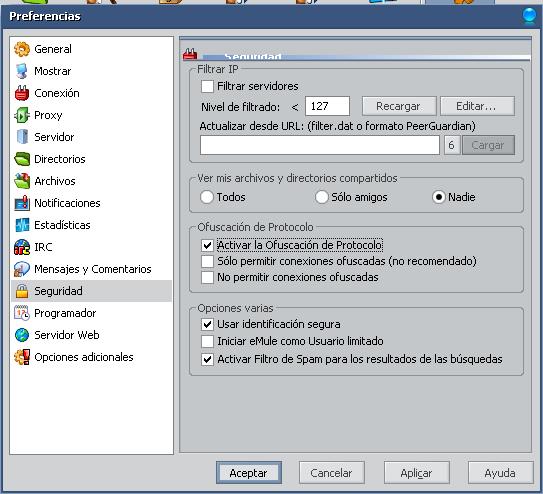Image resolution: width=543 pixels, height=494 pixels.
Task: Open the Estadísticas chart icon
Action: click(22, 225)
